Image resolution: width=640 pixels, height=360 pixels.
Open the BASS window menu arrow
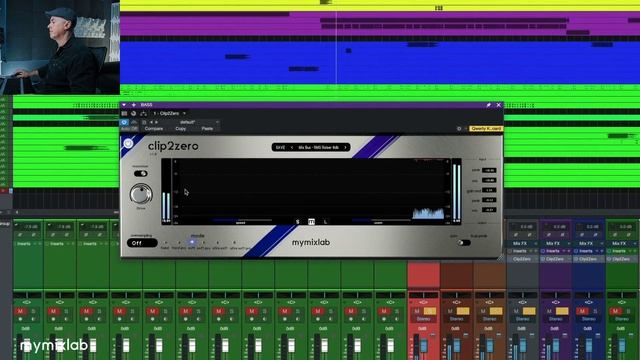point(124,105)
